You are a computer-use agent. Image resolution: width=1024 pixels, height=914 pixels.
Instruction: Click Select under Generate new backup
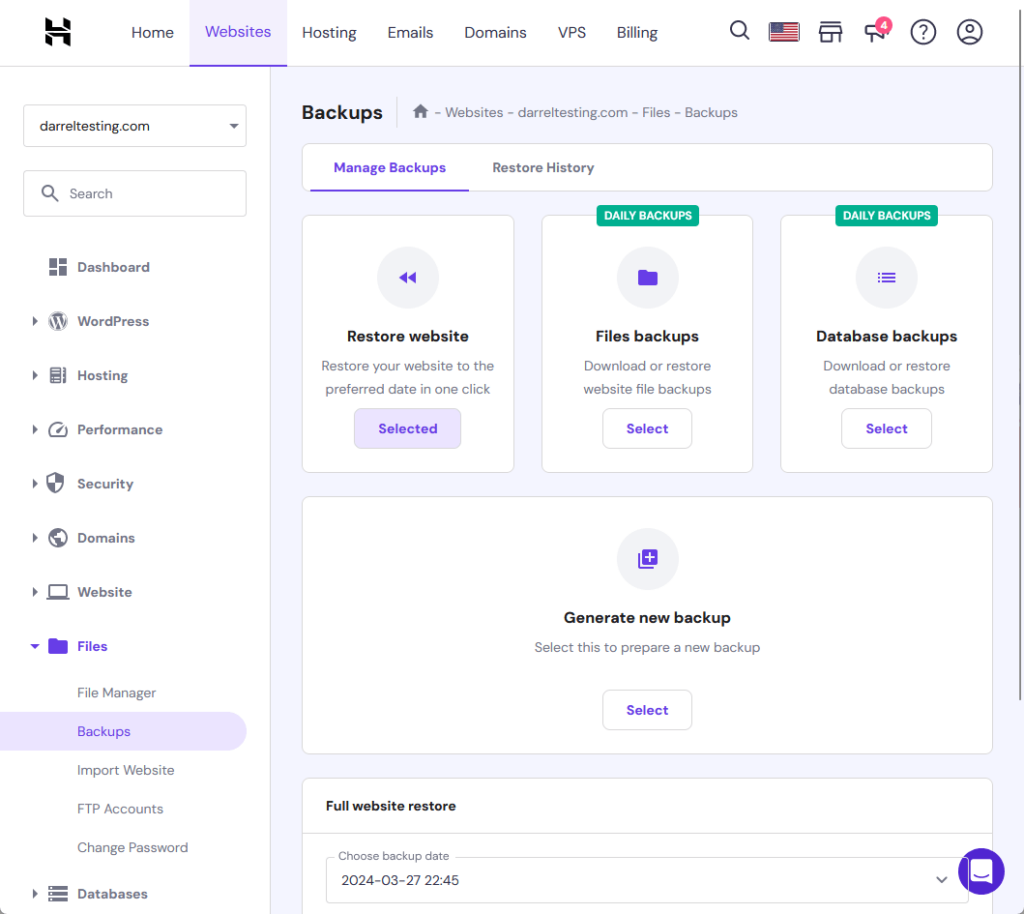[647, 710]
